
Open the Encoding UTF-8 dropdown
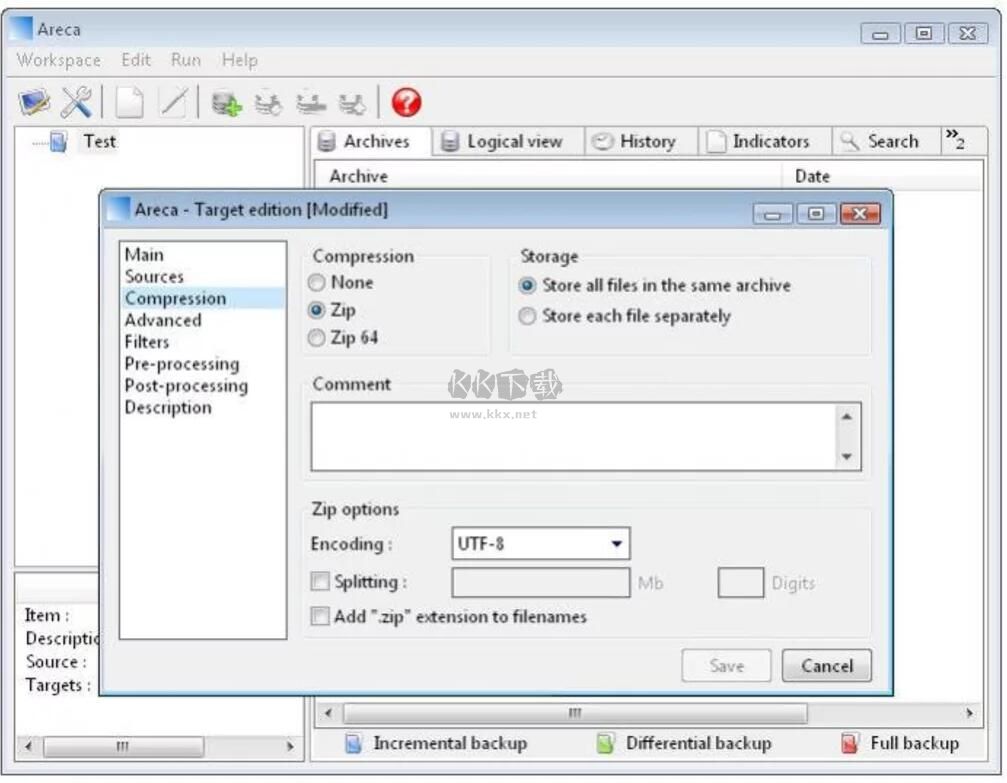(541, 543)
